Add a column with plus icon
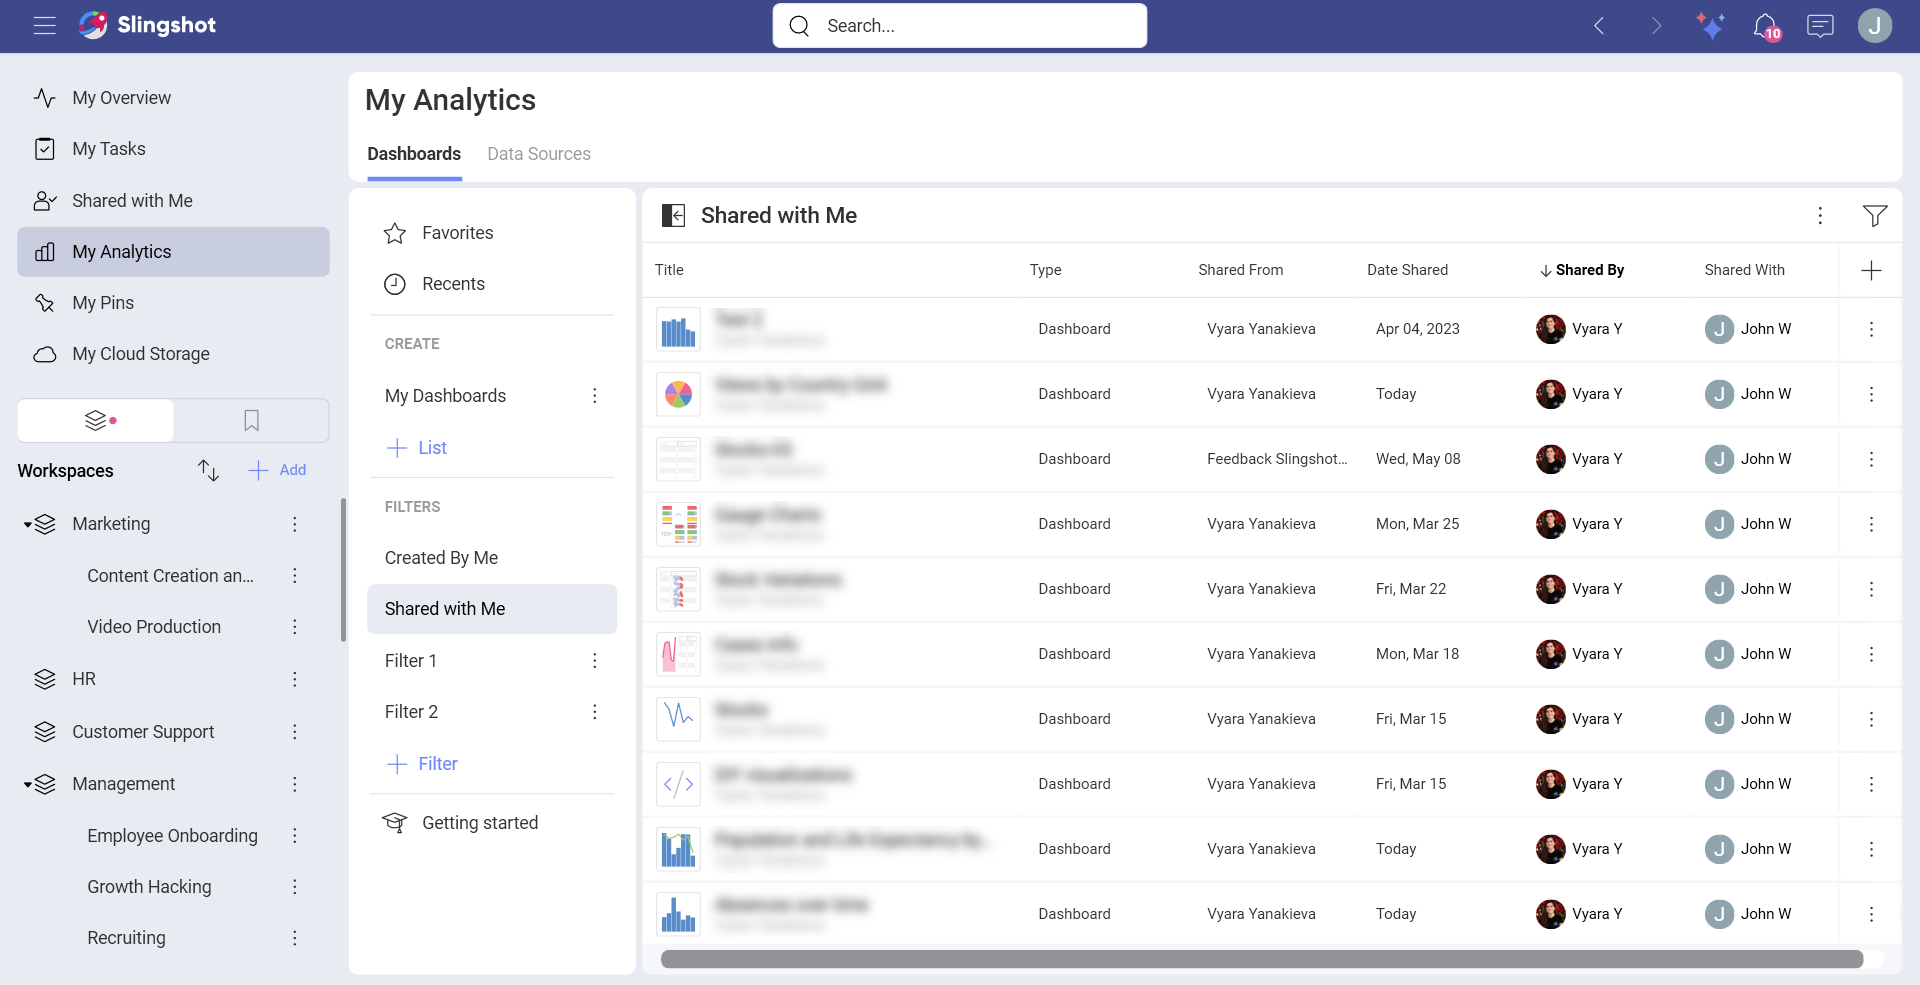The height and width of the screenshot is (985, 1920). pos(1871,271)
